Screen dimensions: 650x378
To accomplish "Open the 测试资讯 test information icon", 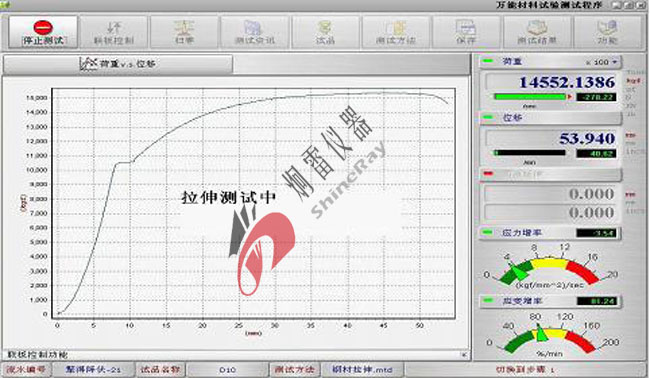I will point(255,32).
